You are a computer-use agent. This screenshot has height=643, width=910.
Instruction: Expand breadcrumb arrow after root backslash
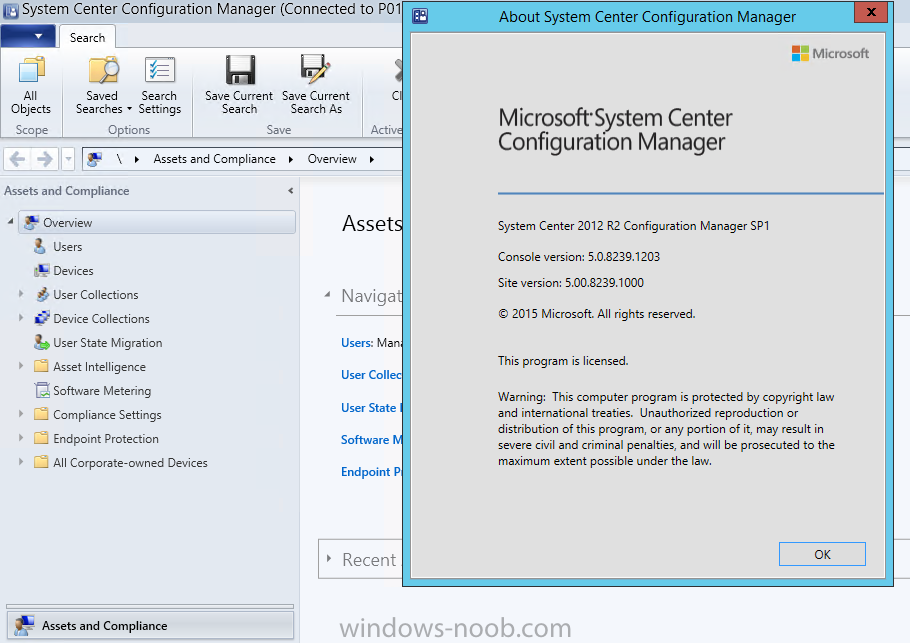coord(136,159)
